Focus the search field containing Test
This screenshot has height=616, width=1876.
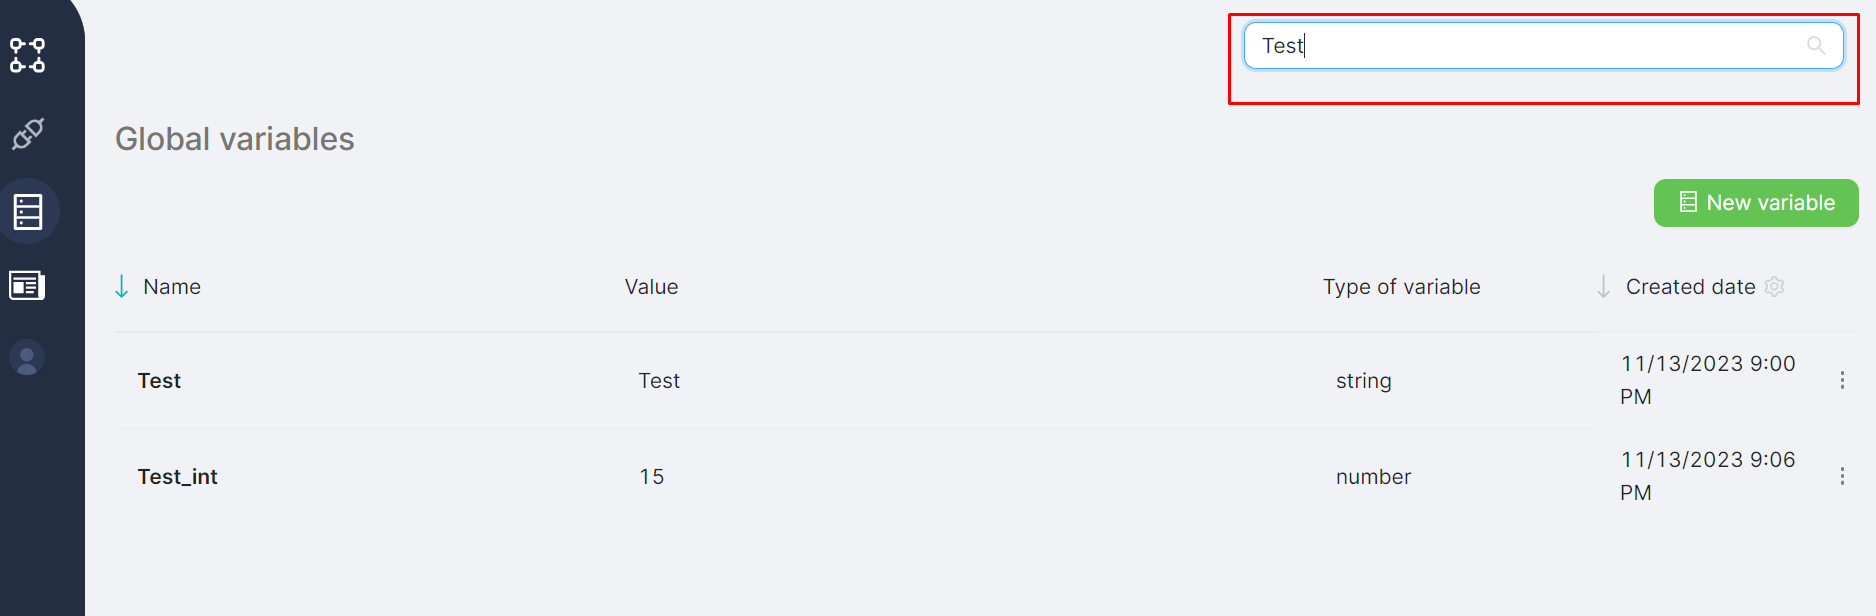coord(1530,46)
